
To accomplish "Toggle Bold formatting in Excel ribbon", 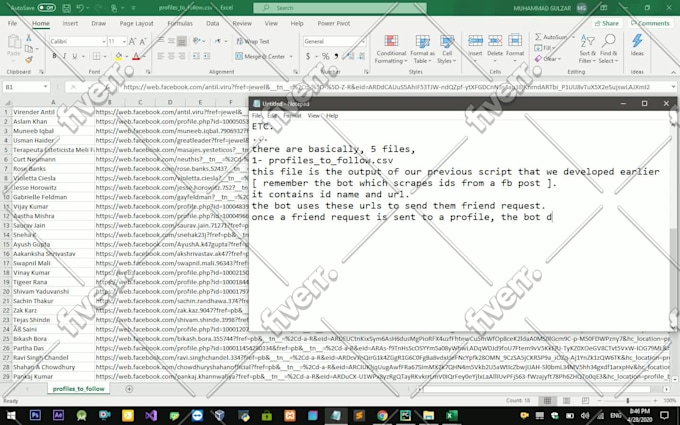I will click(x=54, y=56).
